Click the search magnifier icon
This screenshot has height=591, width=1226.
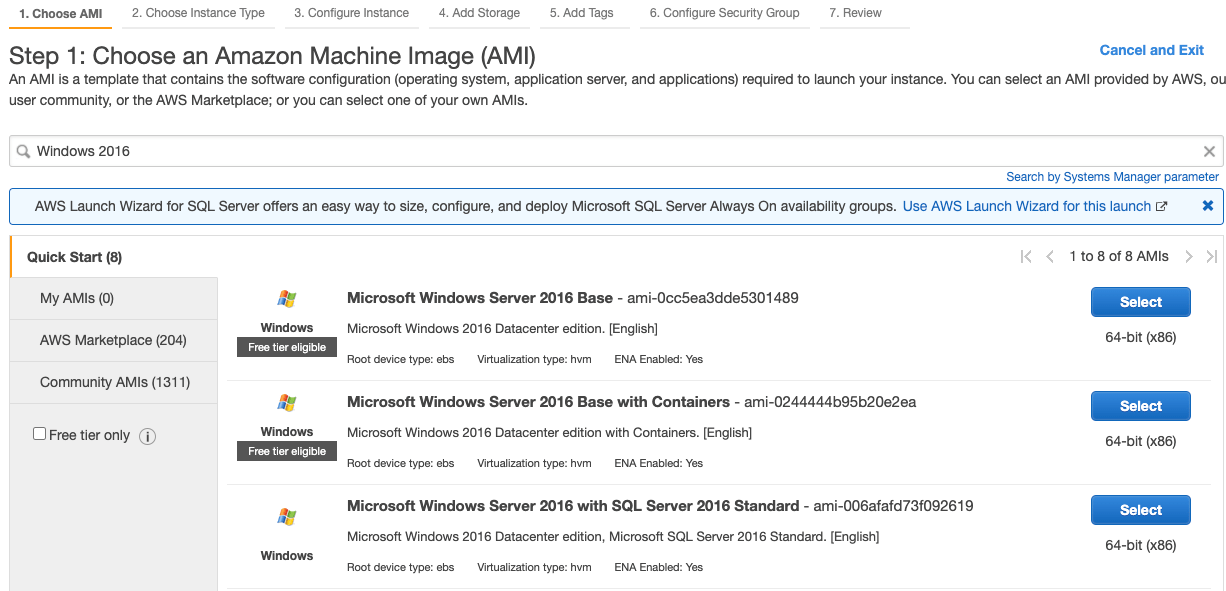pyautogui.click(x=23, y=151)
